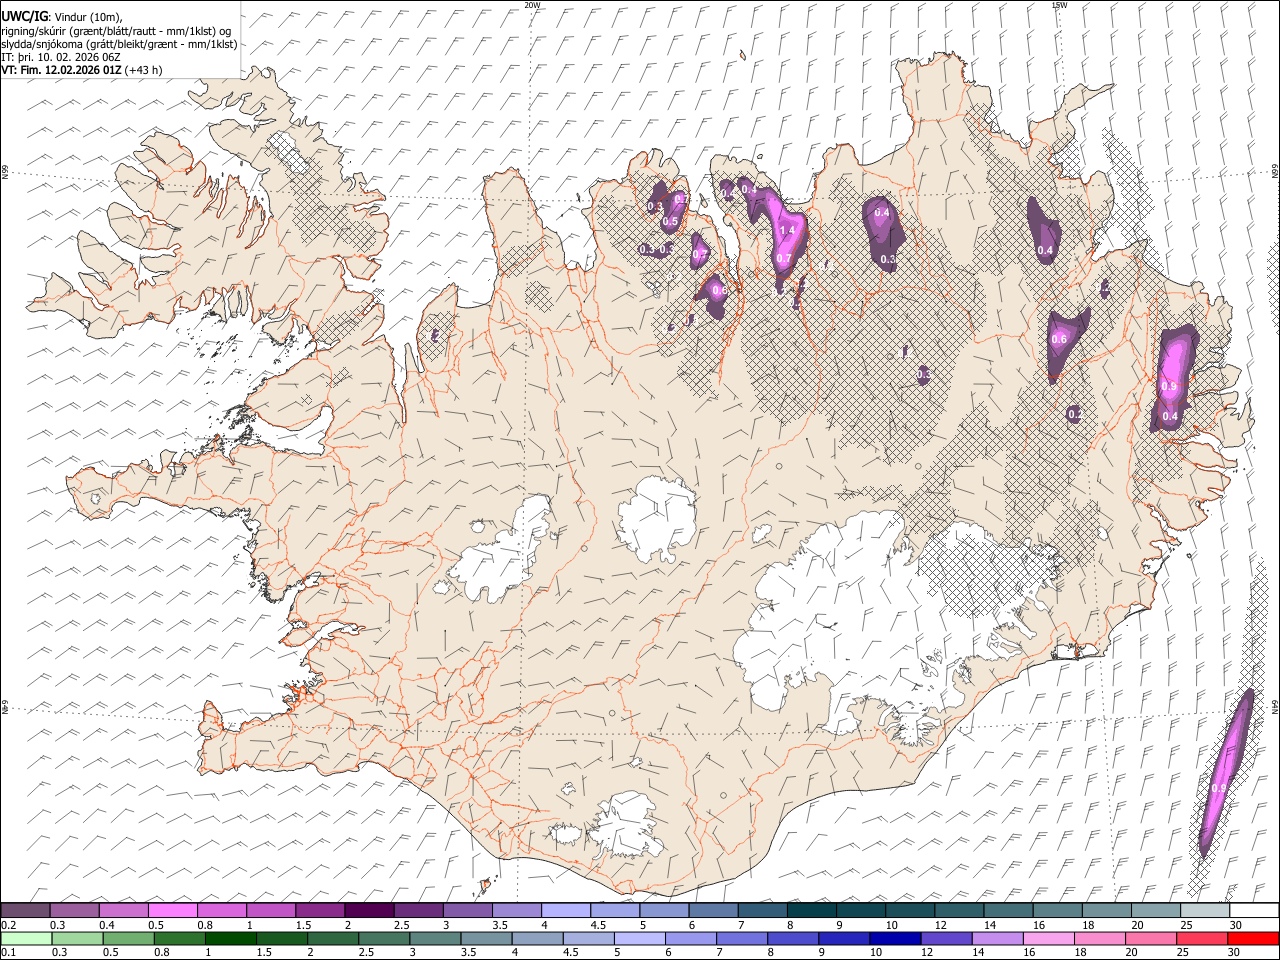Screen dimensions: 1280x960
Task: Select the '15W' longitude label
Action: point(1059,5)
